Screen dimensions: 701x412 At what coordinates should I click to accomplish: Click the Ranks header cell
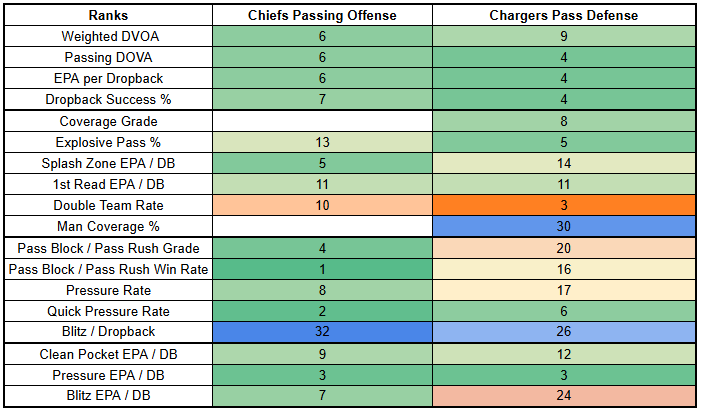coord(108,16)
